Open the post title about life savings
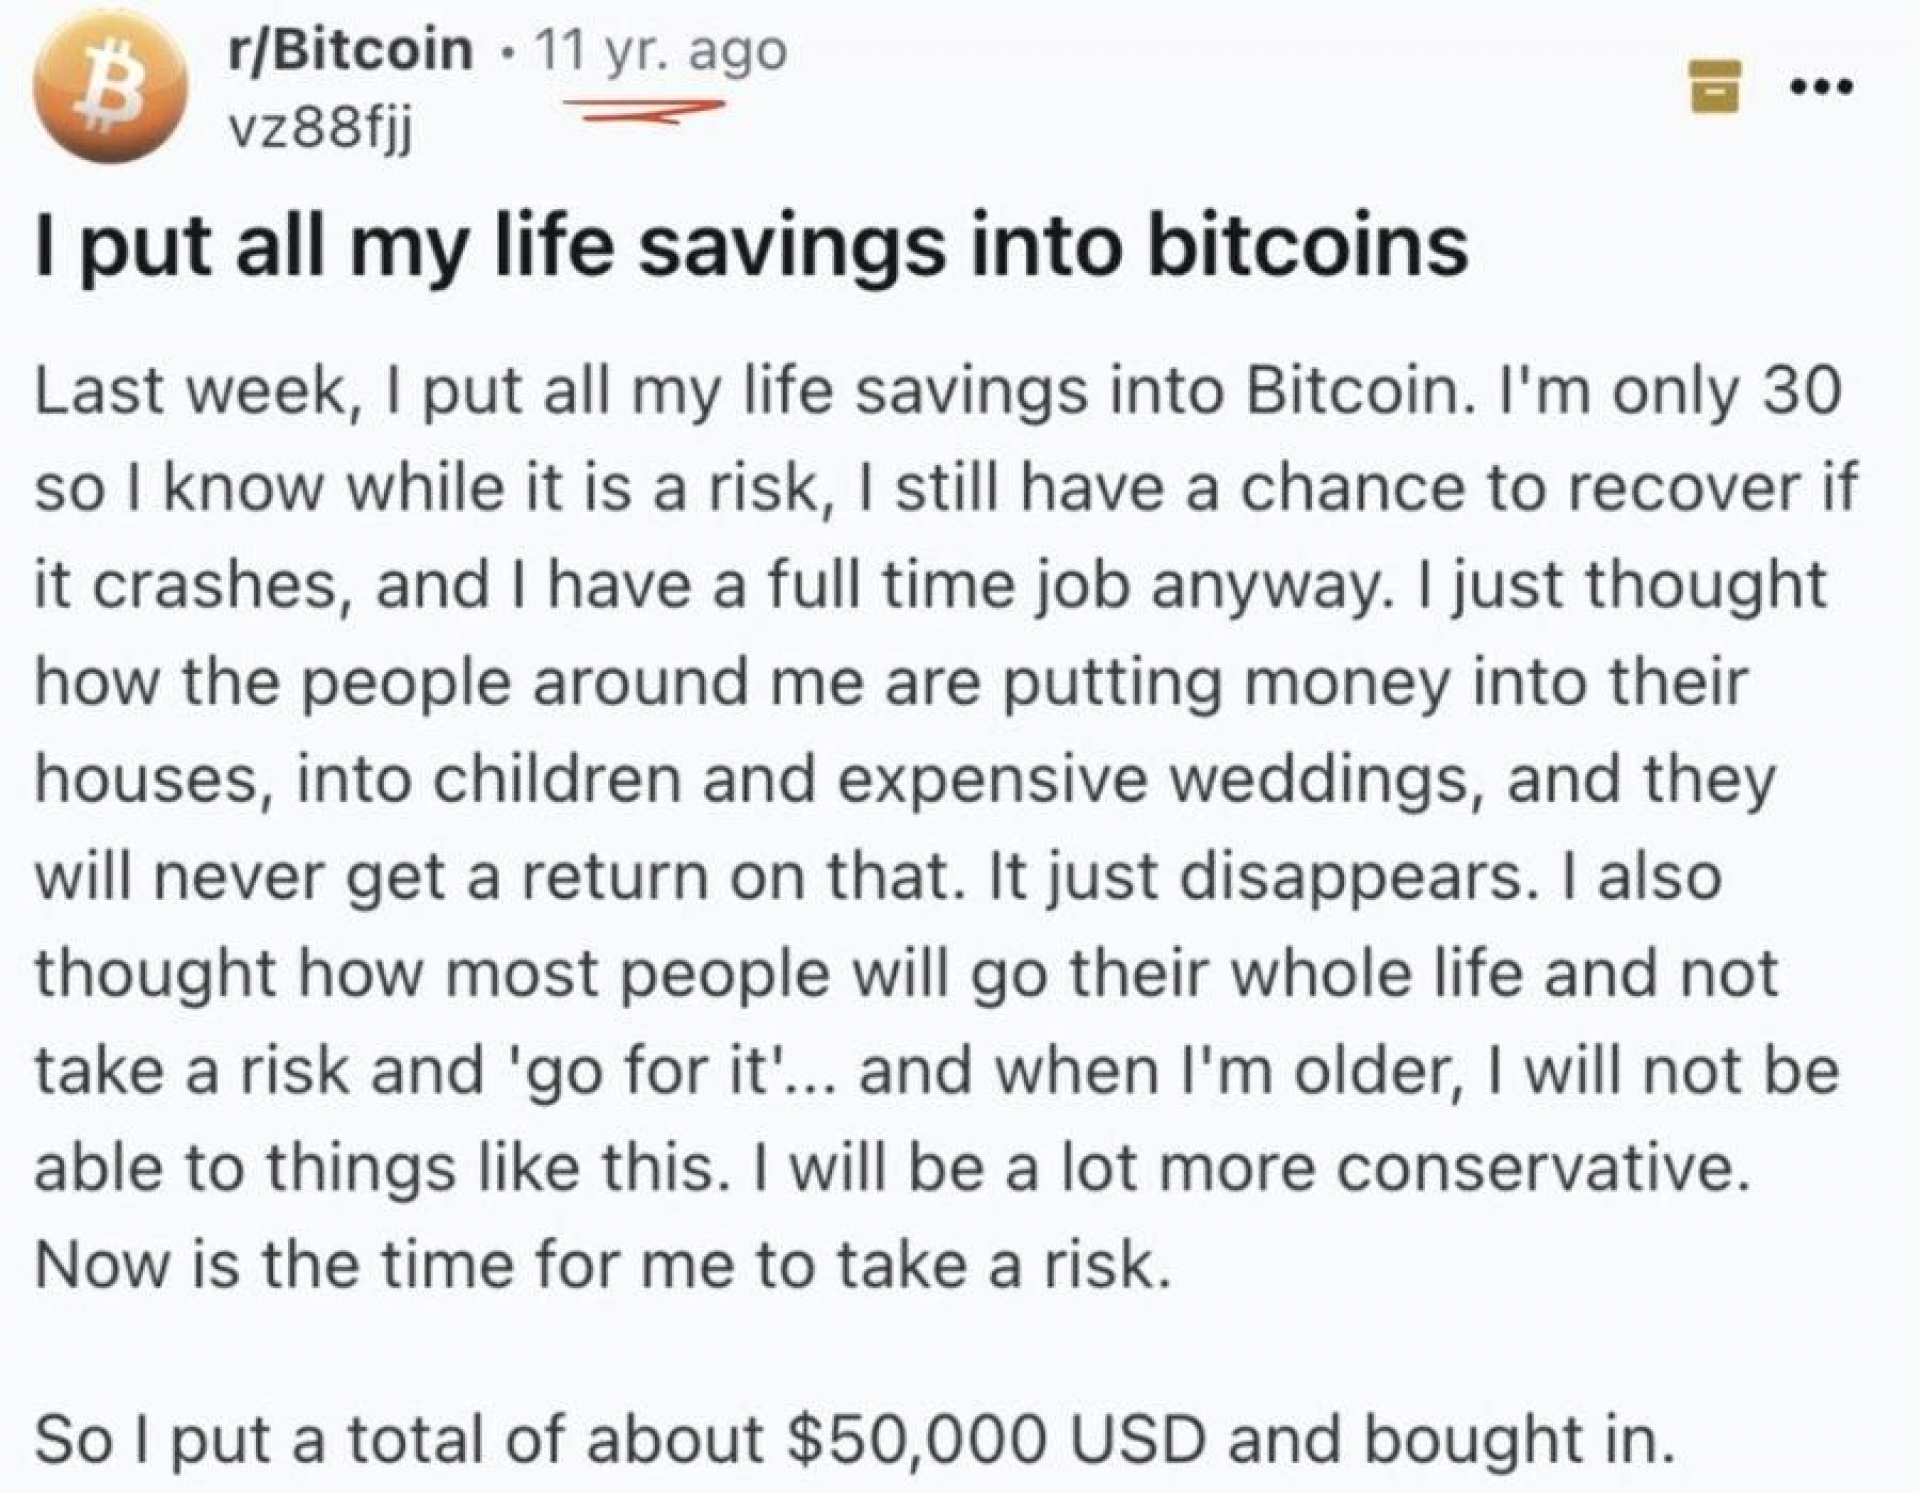Viewport: 1920px width, 1493px height. (x=750, y=247)
